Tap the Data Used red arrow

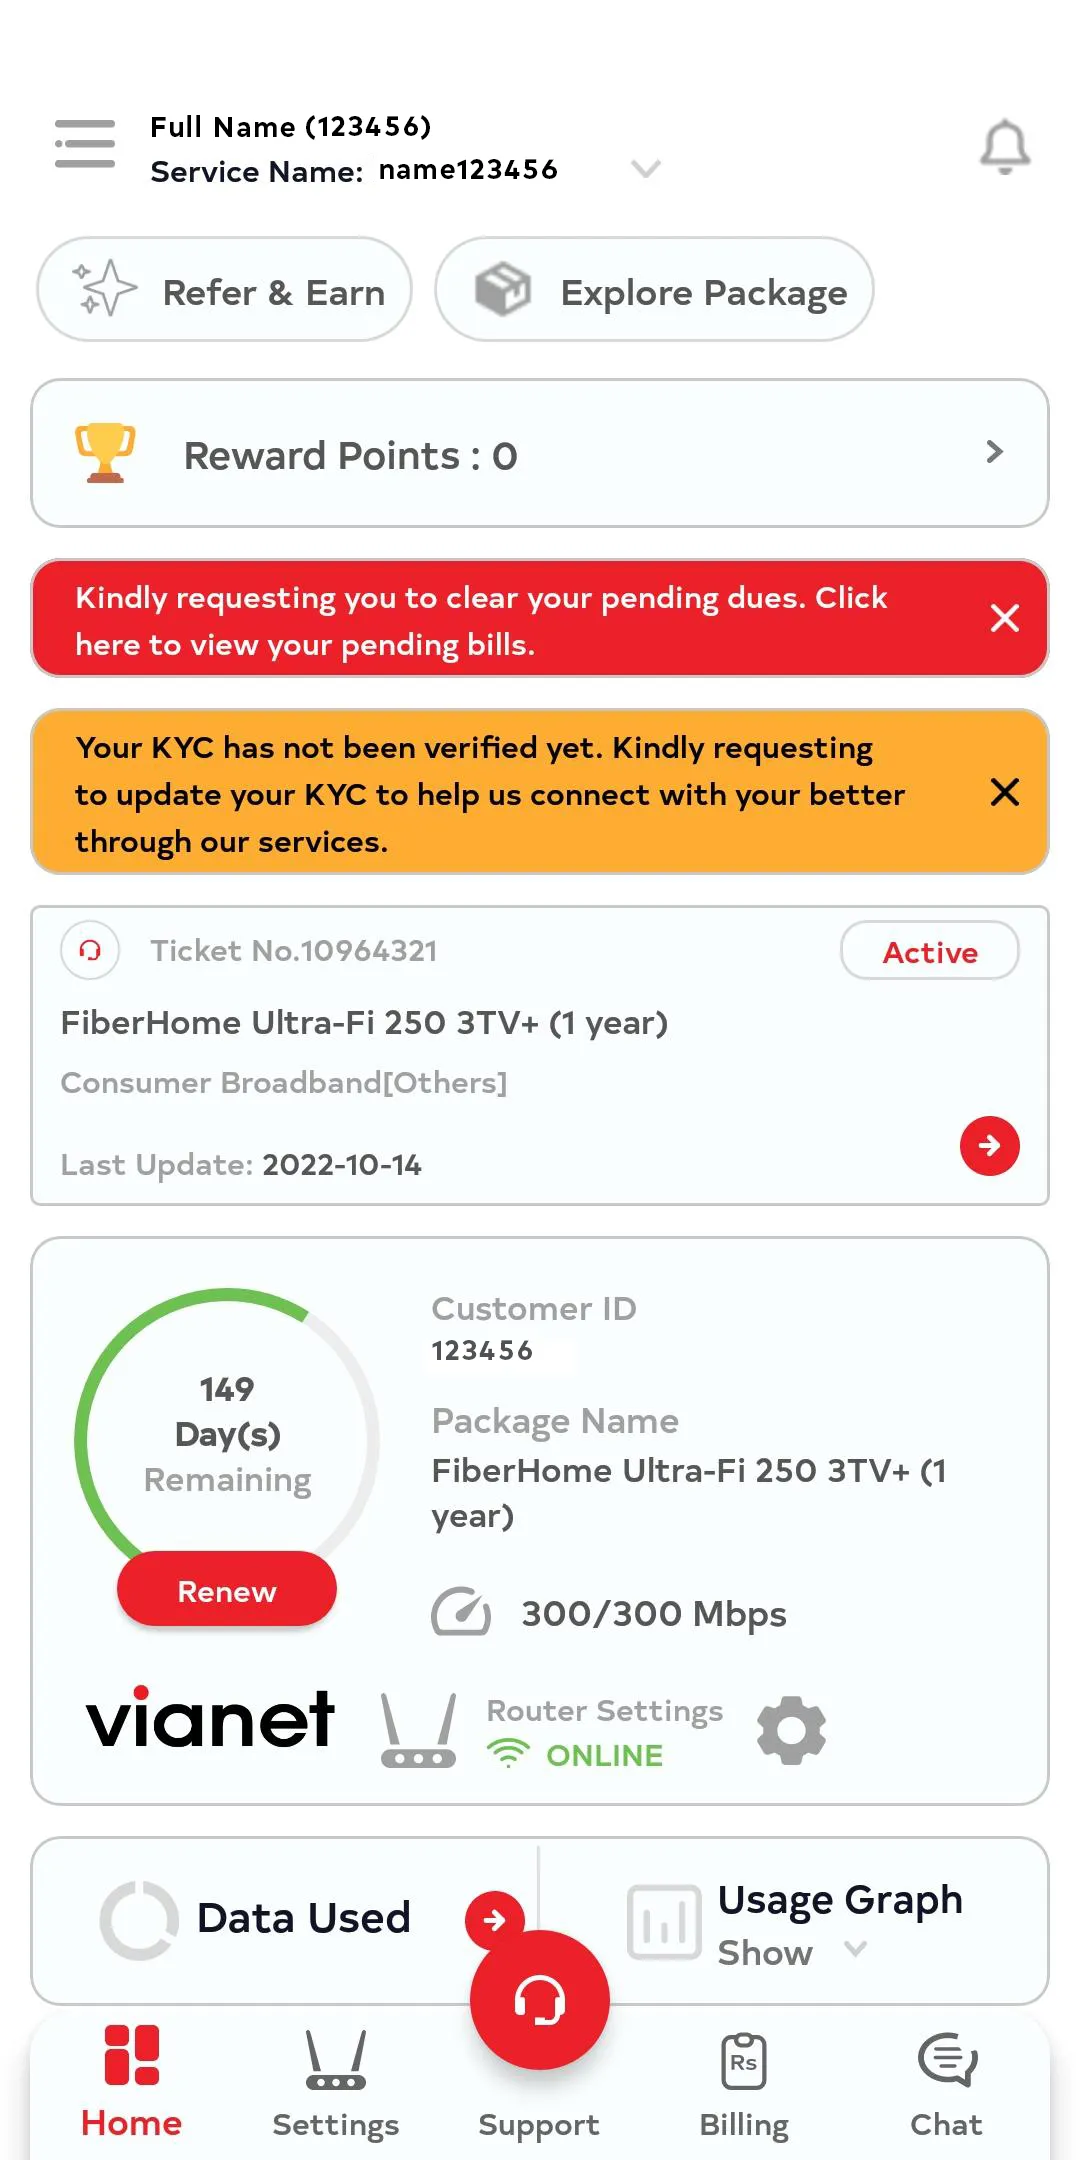(x=494, y=1919)
